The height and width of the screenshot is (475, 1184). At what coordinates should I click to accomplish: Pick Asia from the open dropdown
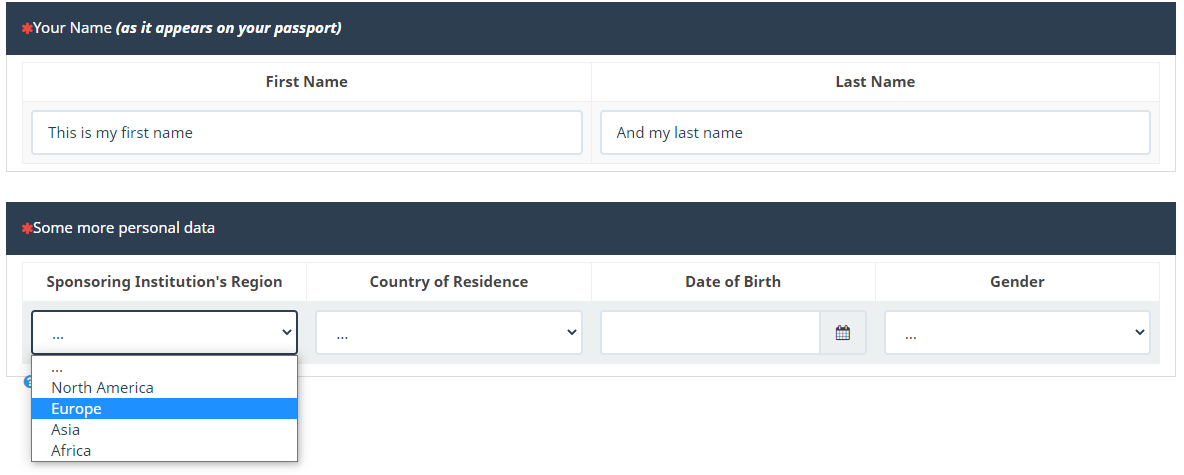click(x=66, y=430)
